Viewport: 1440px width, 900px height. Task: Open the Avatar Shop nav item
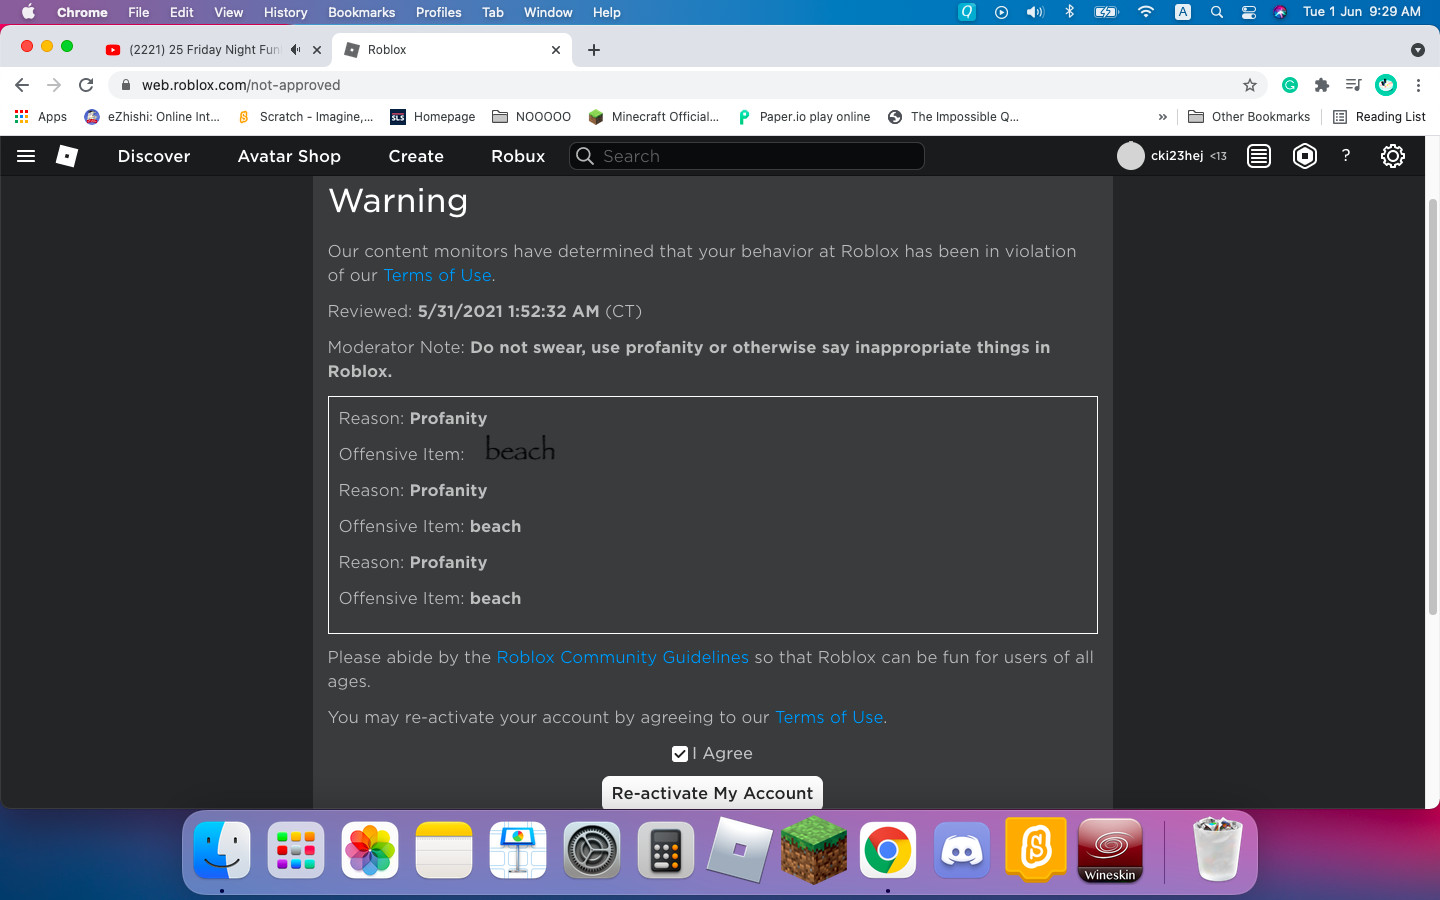point(289,156)
